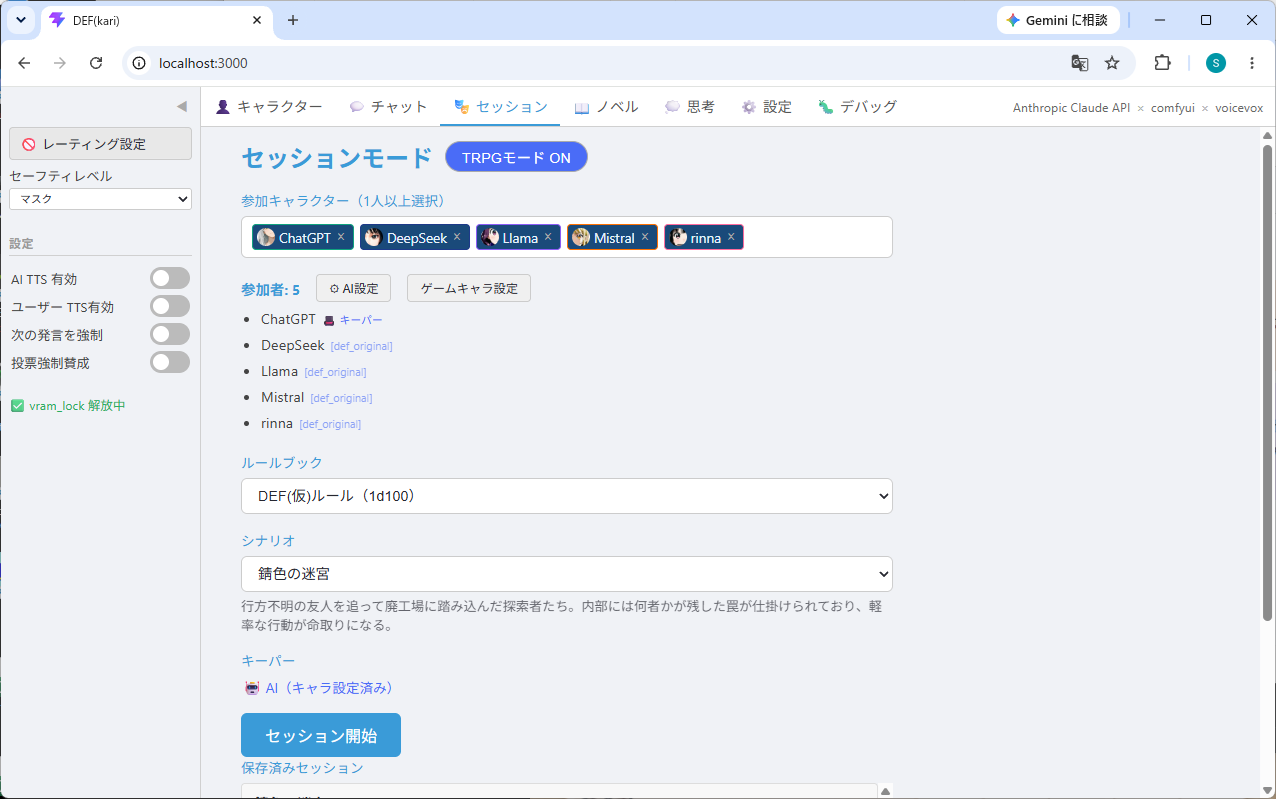Click Llama avatar in character chip
Image resolution: width=1276 pixels, height=799 pixels.
(490, 237)
